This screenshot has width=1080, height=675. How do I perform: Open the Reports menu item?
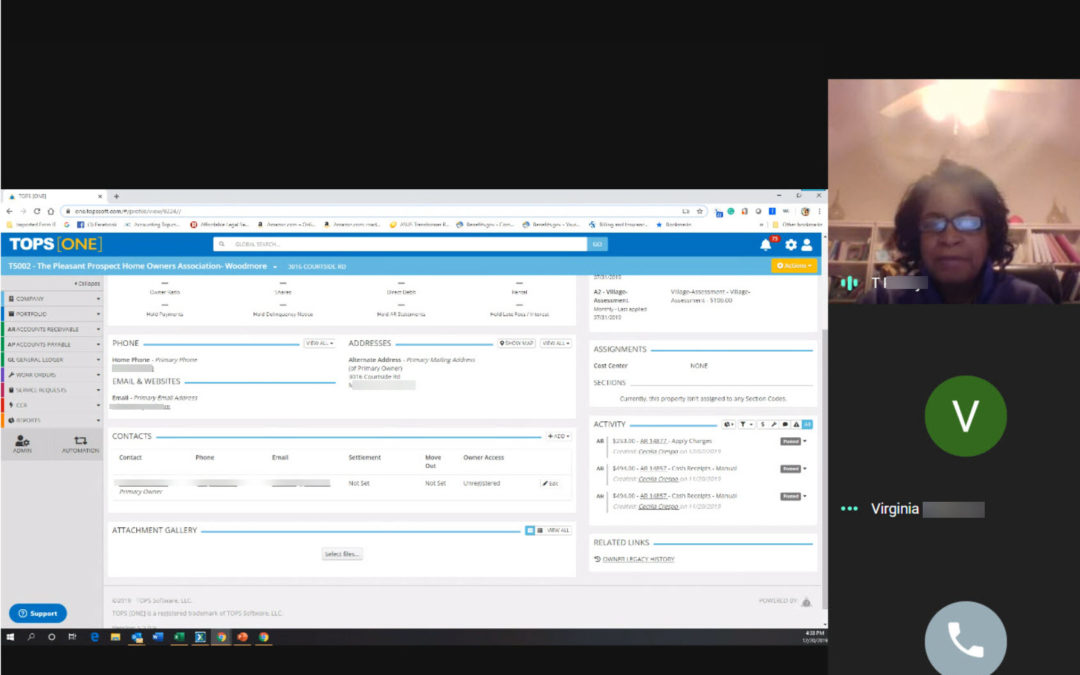point(52,420)
